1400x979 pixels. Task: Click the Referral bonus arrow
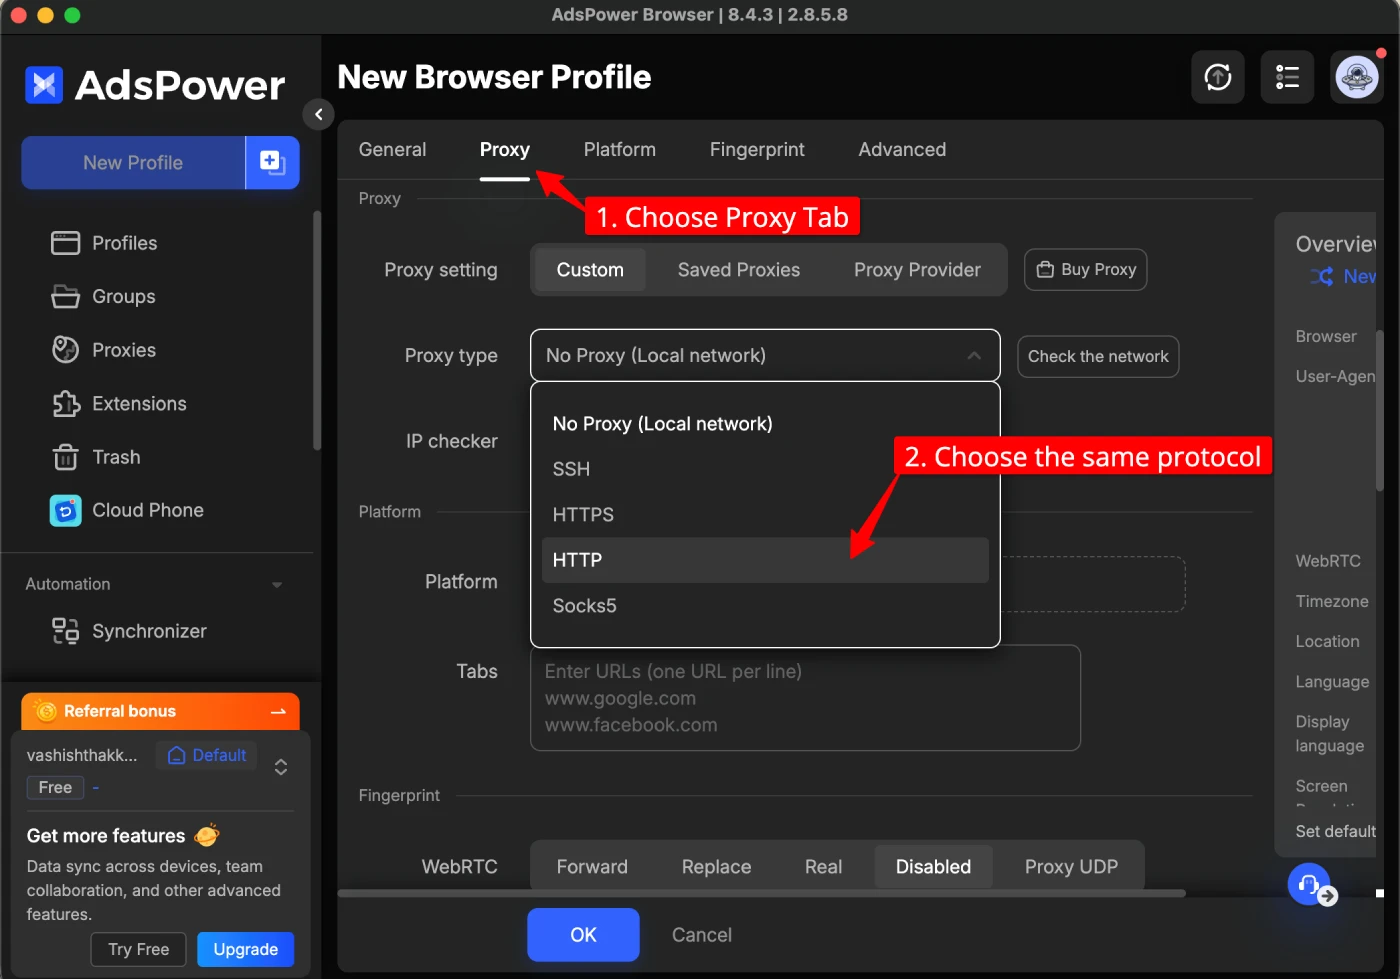(278, 711)
